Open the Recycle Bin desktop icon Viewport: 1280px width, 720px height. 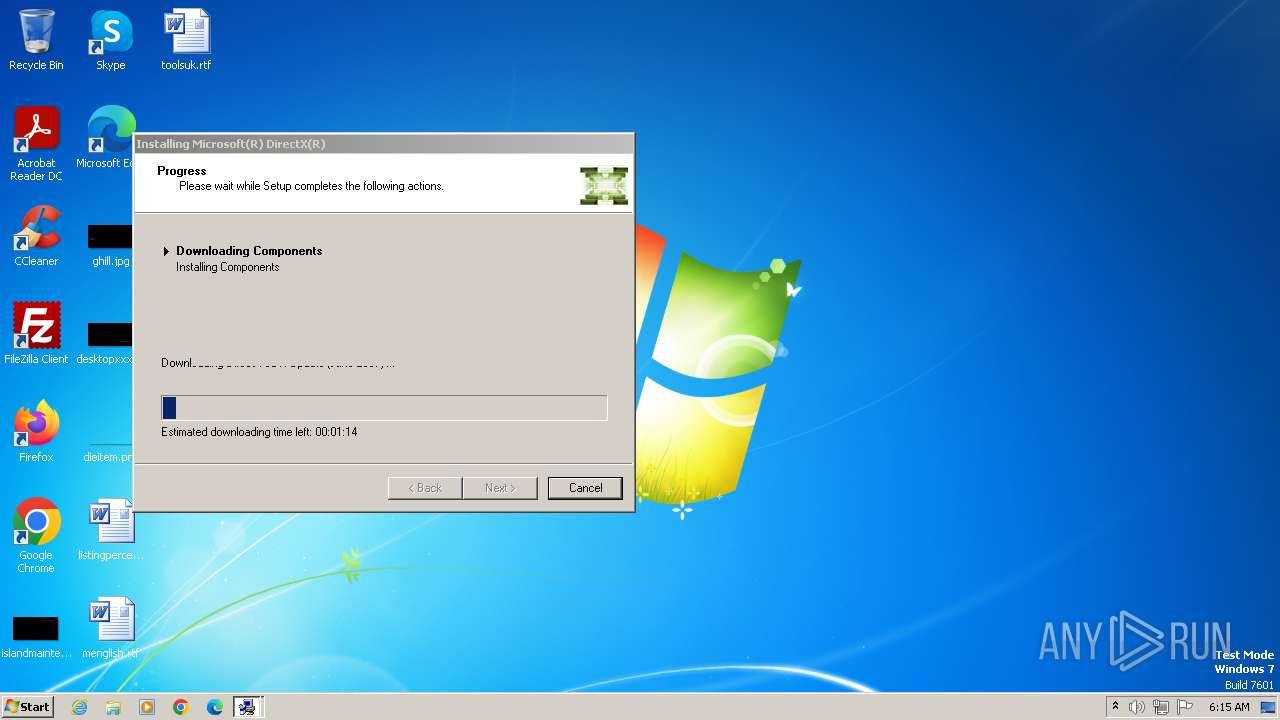pyautogui.click(x=36, y=40)
